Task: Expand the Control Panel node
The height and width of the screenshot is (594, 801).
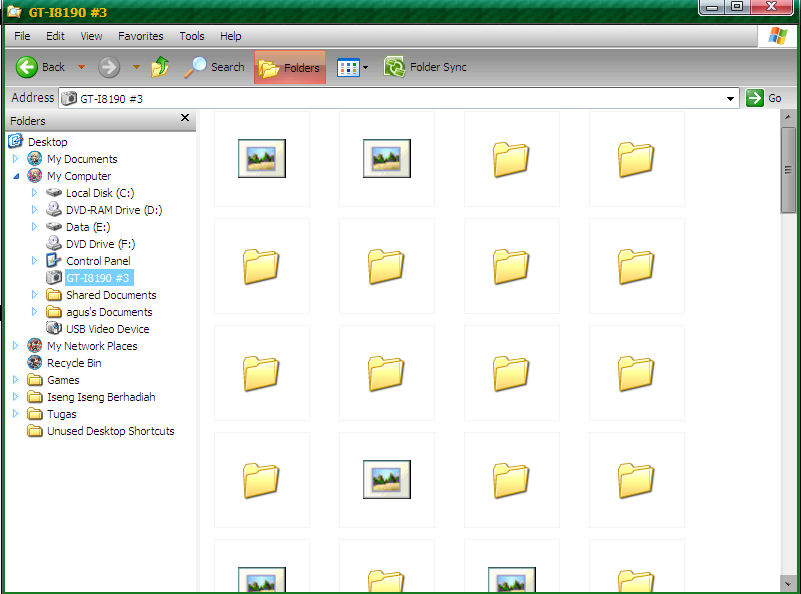Action: click(34, 260)
